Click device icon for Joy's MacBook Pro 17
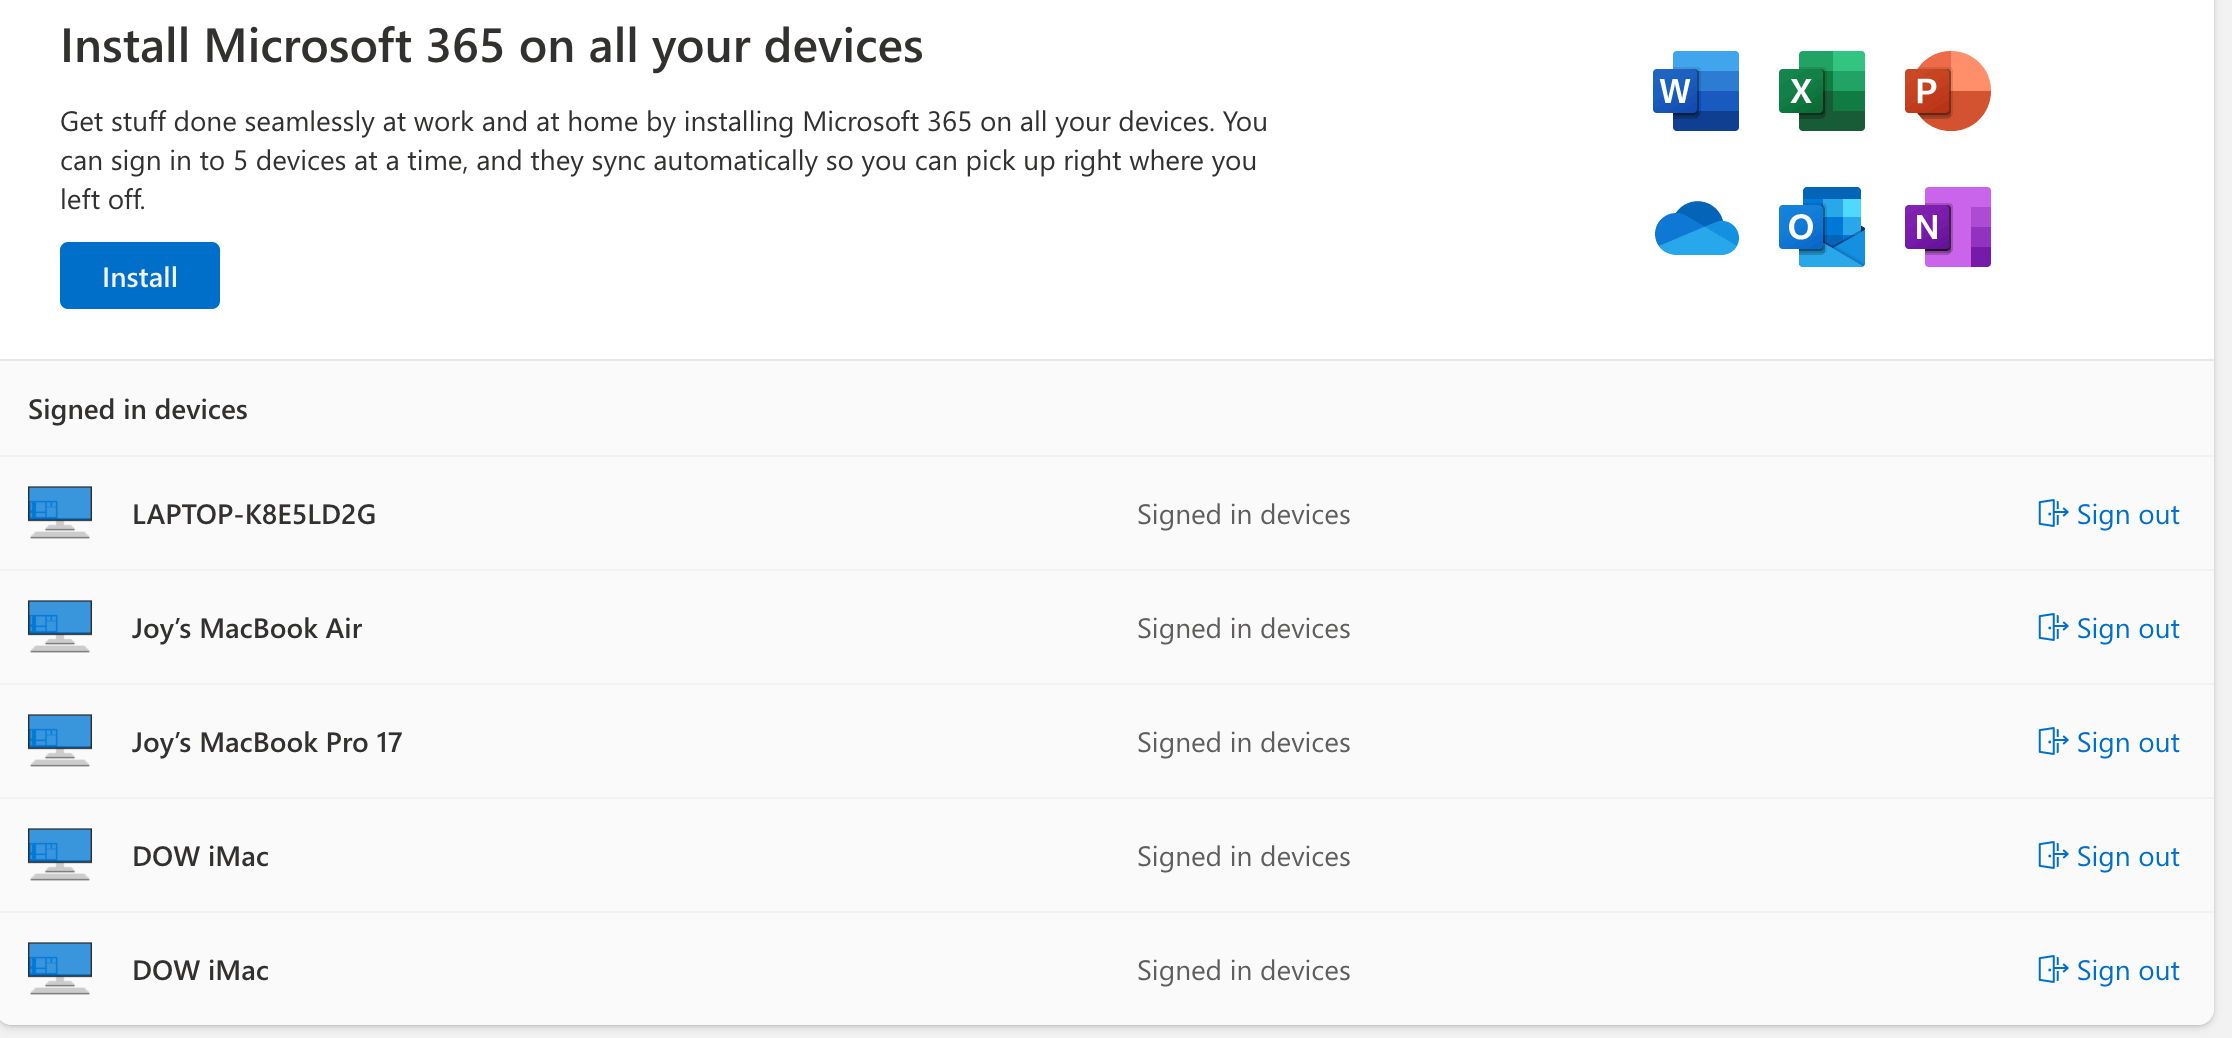The height and width of the screenshot is (1038, 2232). 60,740
